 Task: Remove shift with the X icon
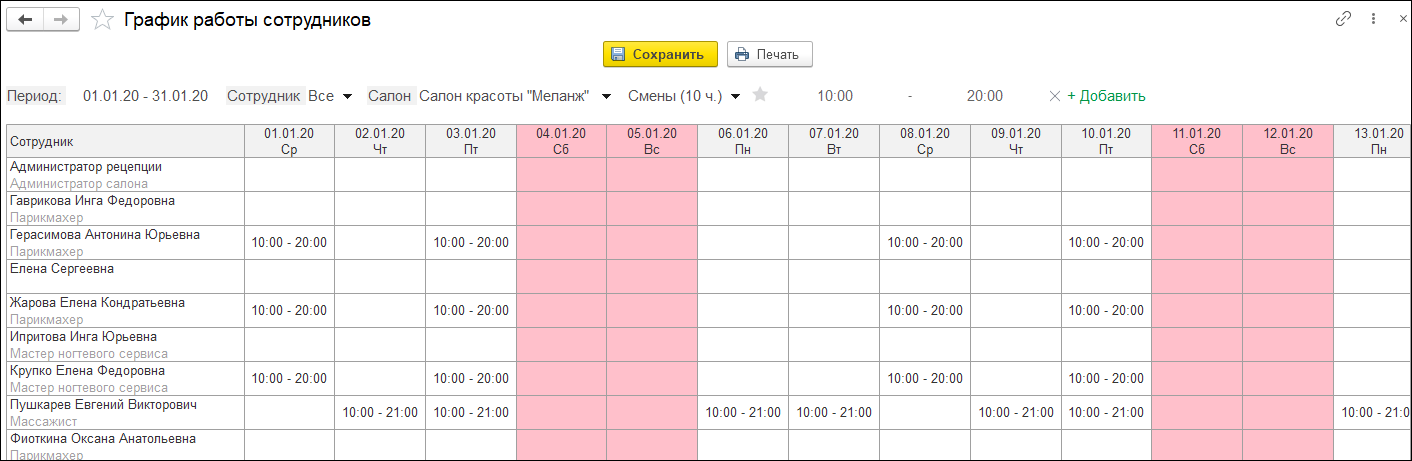click(x=1054, y=96)
